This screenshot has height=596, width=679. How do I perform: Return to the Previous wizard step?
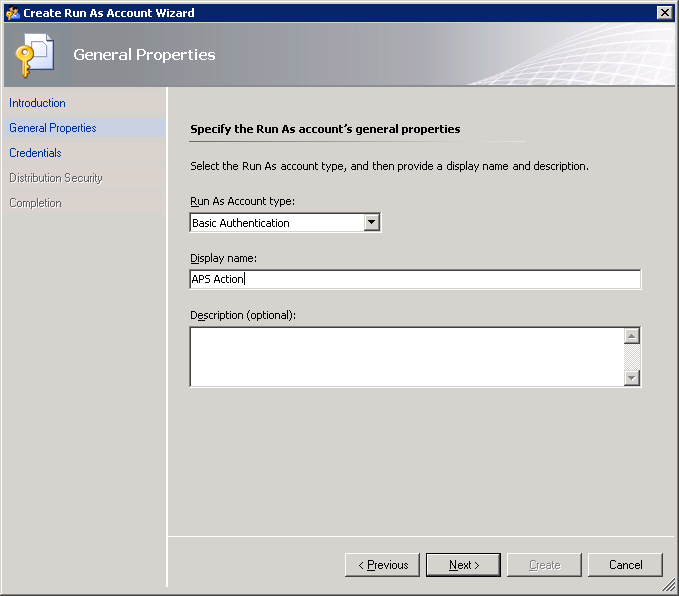click(382, 565)
